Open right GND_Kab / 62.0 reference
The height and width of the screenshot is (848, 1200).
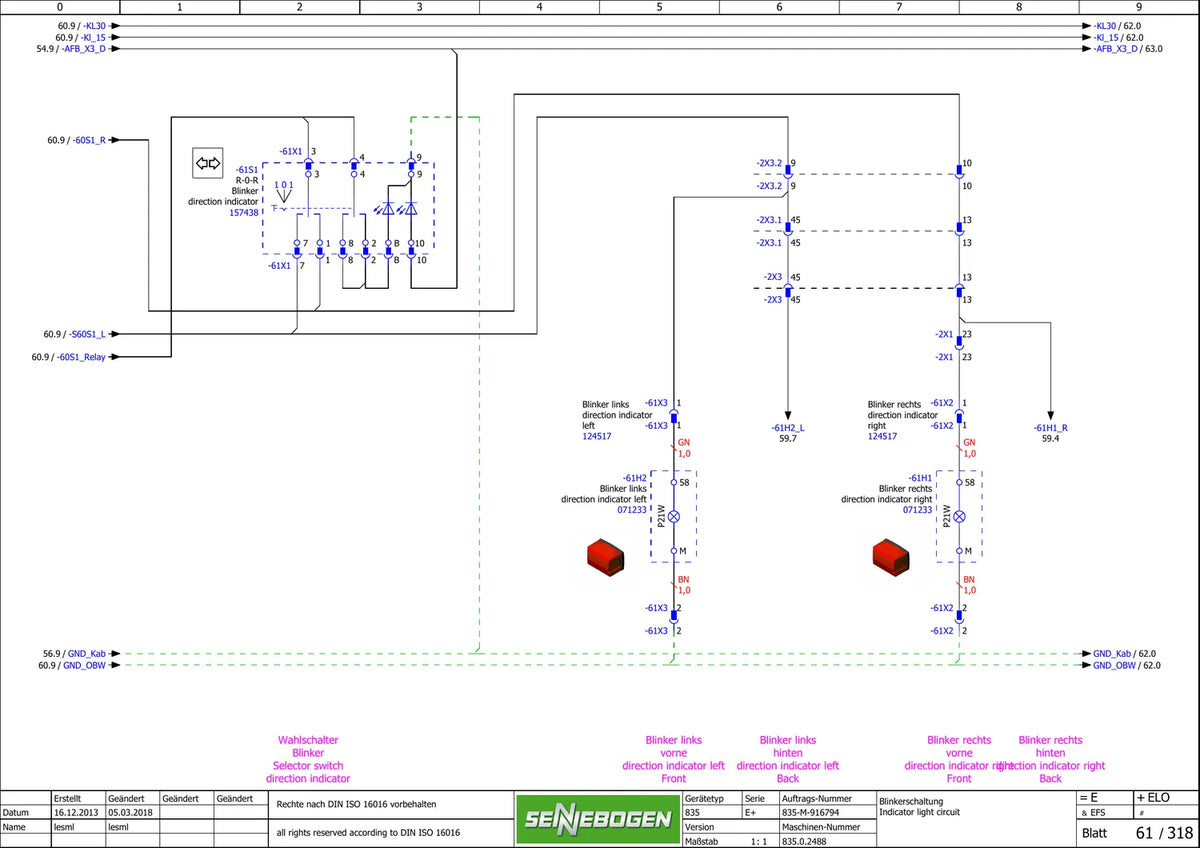click(x=1124, y=653)
